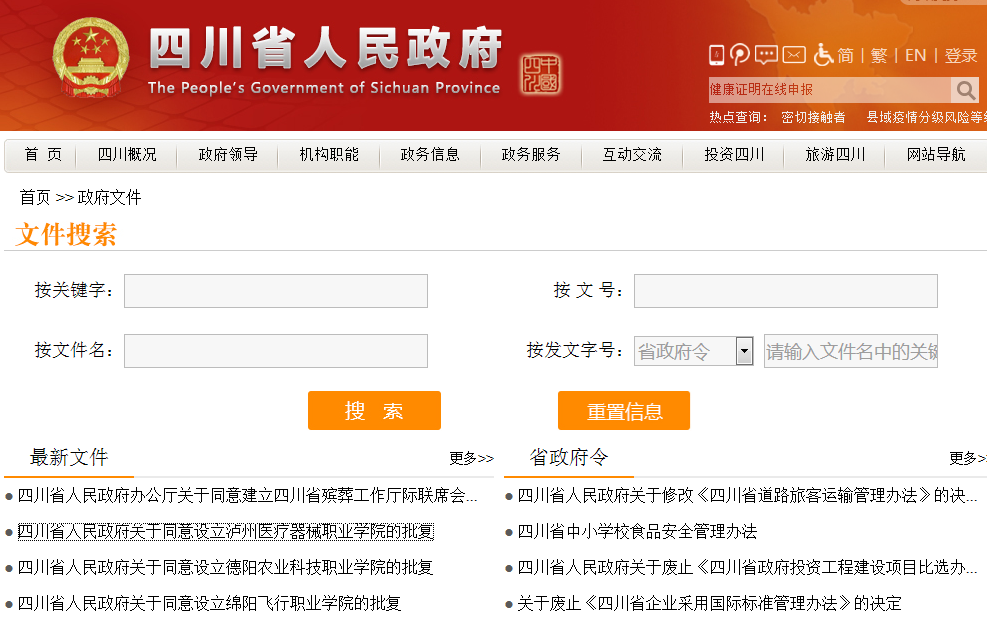The height and width of the screenshot is (627, 987).
Task: Open 旅游四川 navigation item
Action: [x=835, y=154]
